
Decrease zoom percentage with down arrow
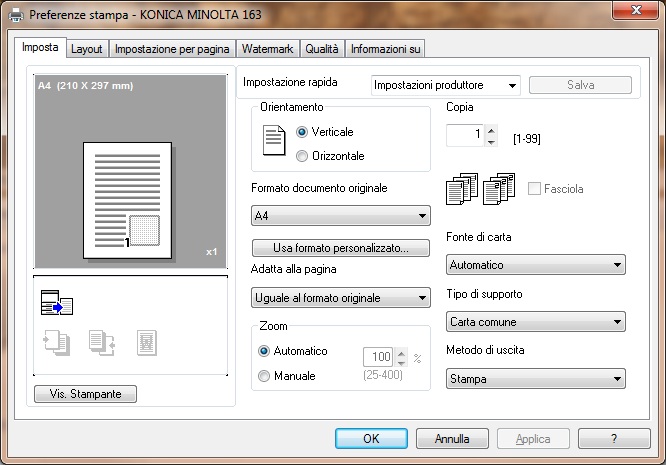click(401, 362)
